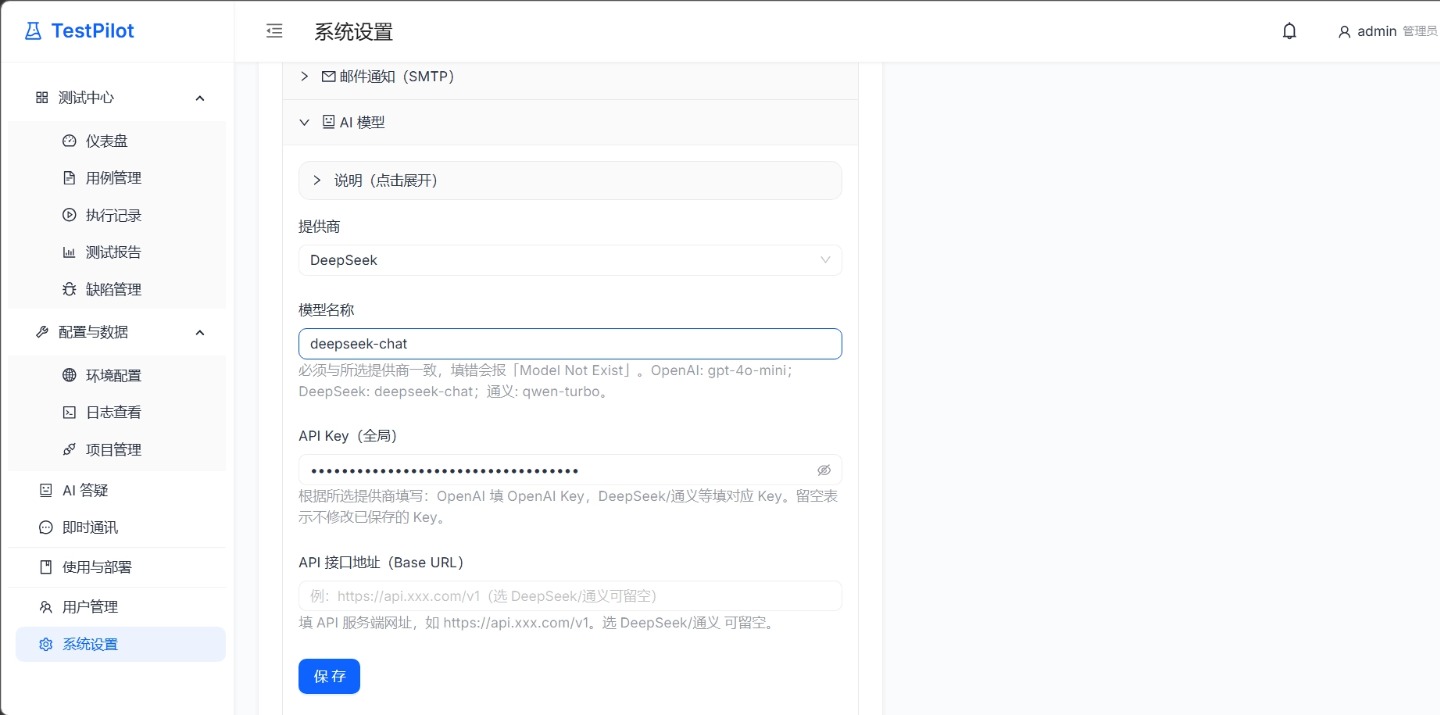Focus the 模型名称 deepseek-chat input

(570, 343)
